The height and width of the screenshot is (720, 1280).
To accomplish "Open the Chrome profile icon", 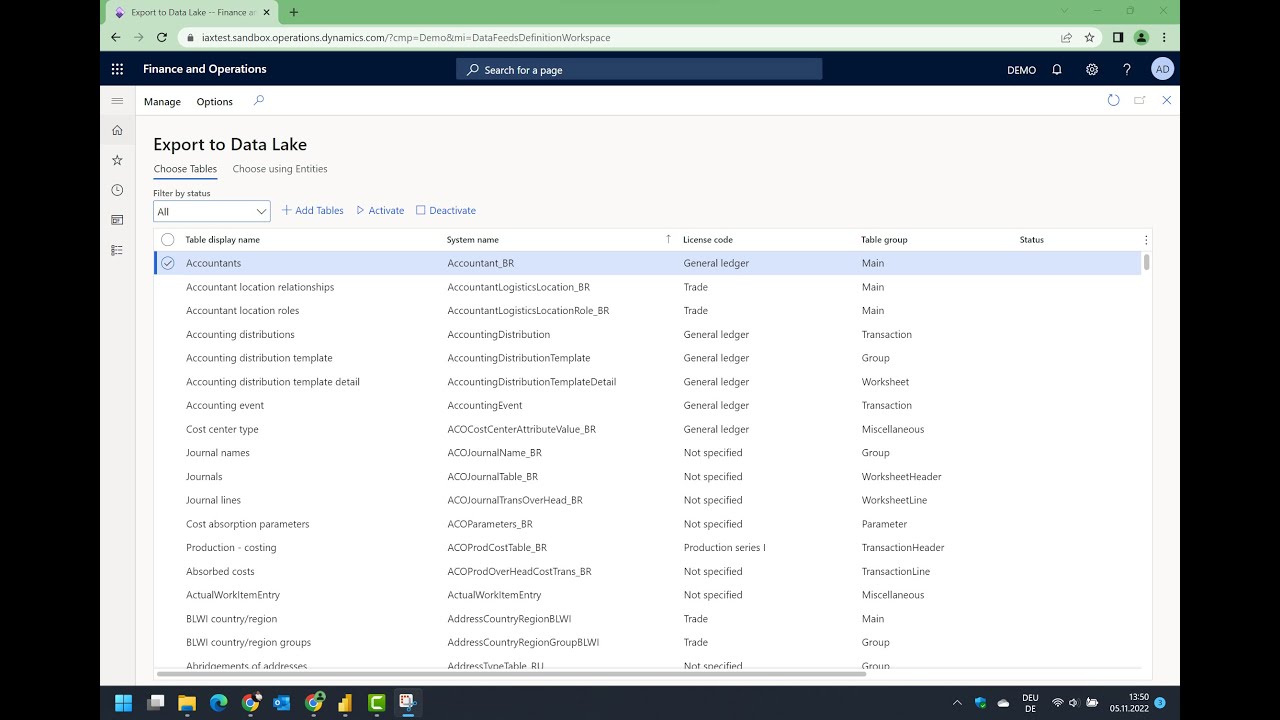I will 1141,37.
